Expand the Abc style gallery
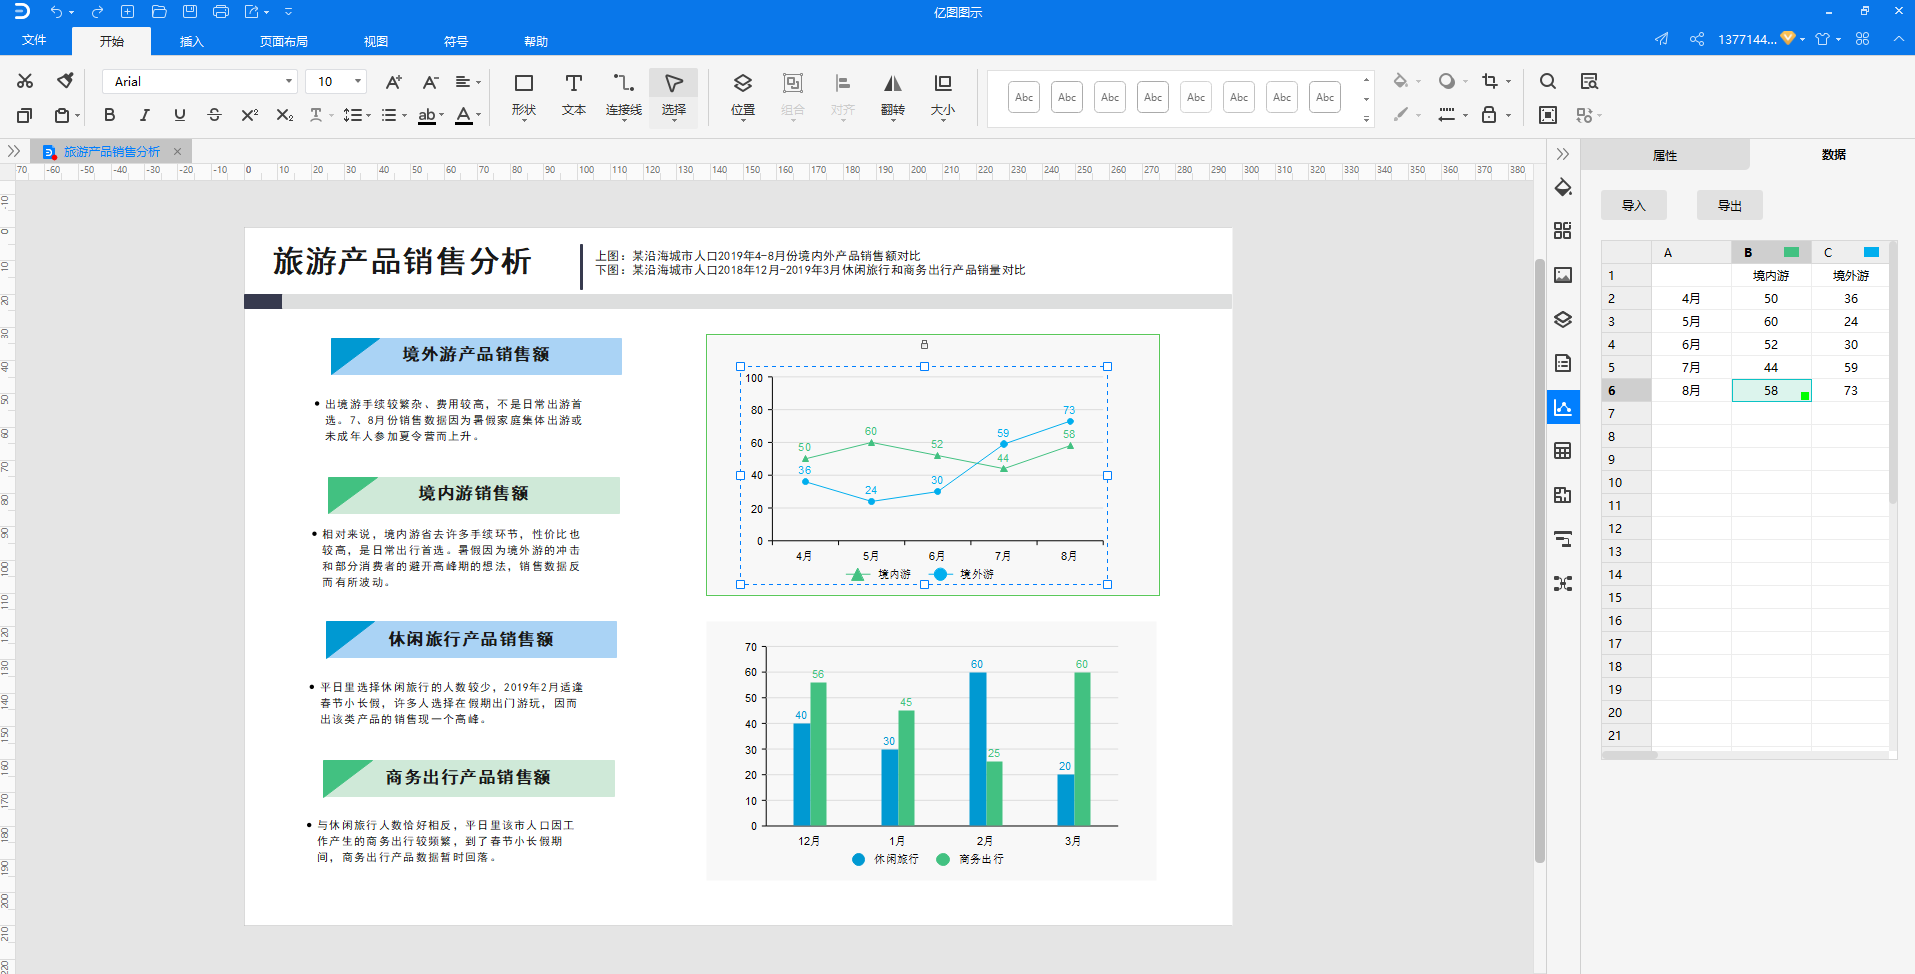 pyautogui.click(x=1366, y=119)
